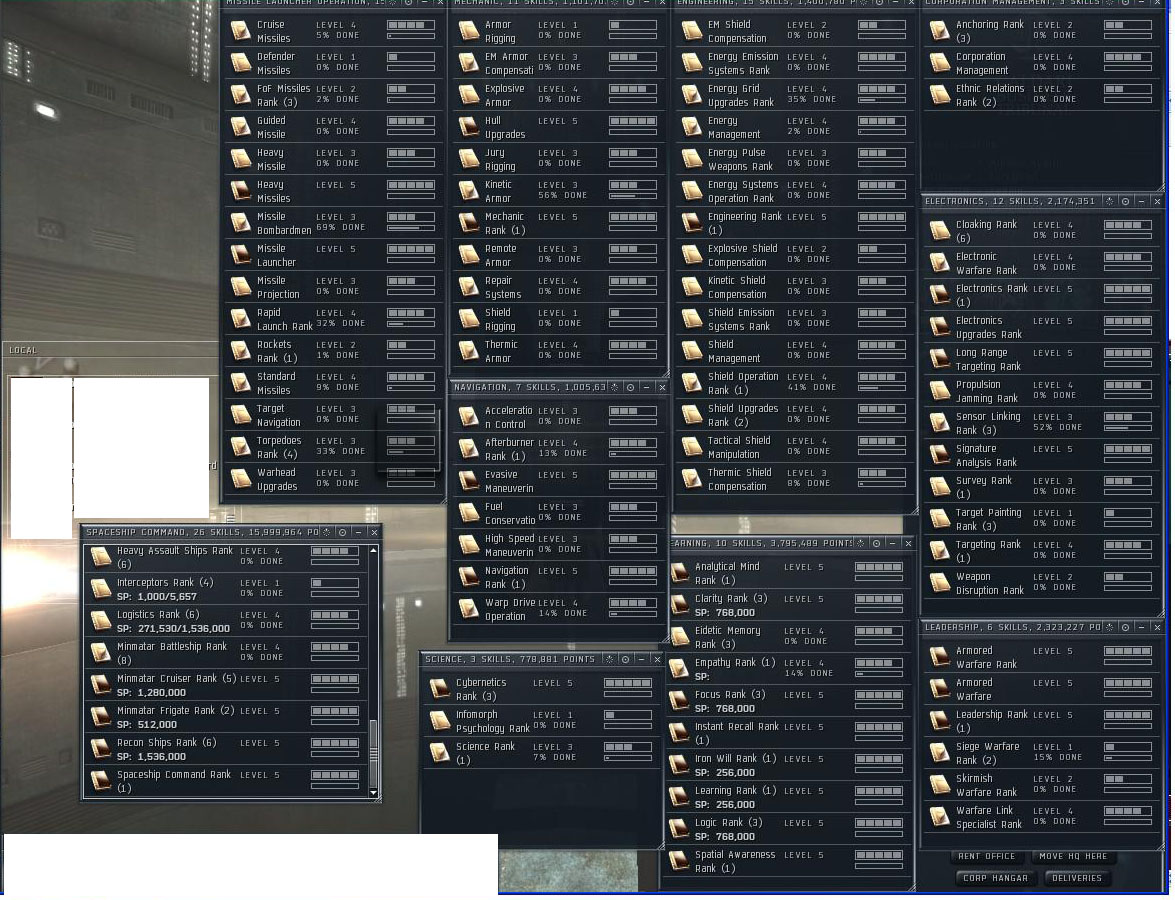
Task: Collapse the Navigation window with minimize dash
Action: [646, 387]
